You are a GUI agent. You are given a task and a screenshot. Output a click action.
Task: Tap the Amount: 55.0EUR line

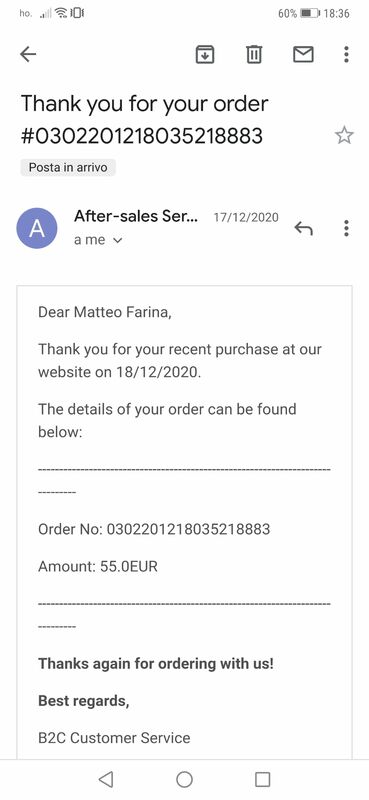(x=98, y=566)
